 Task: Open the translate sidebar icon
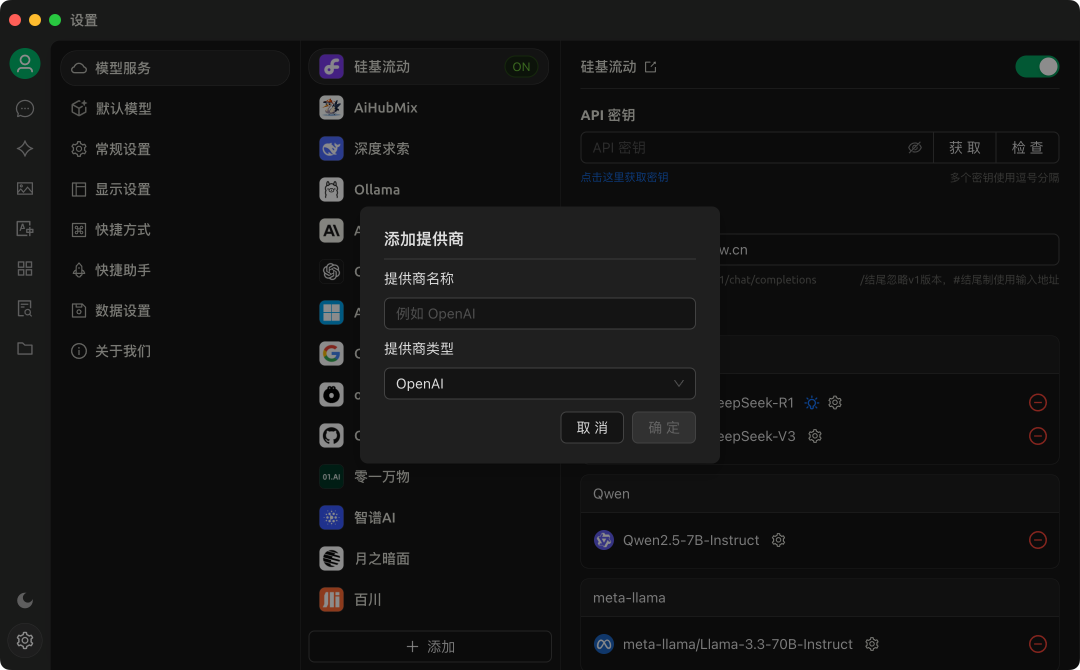[25, 229]
